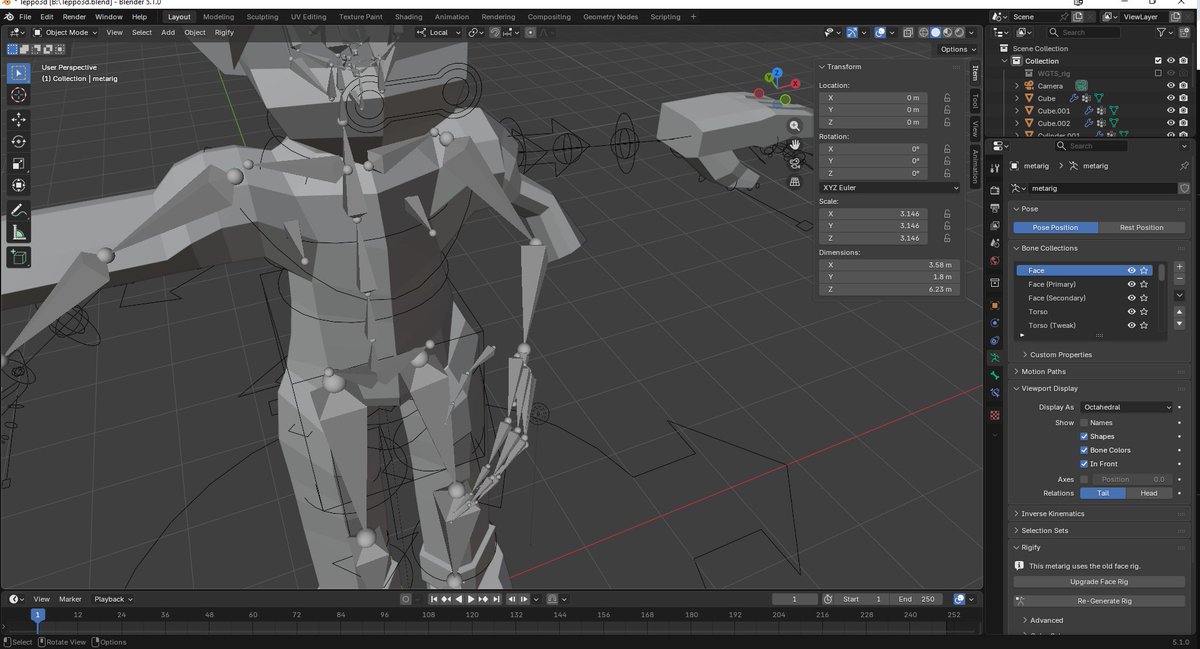The width and height of the screenshot is (1200, 649).
Task: Hide the Face bone collection eye
Action: 1131,271
